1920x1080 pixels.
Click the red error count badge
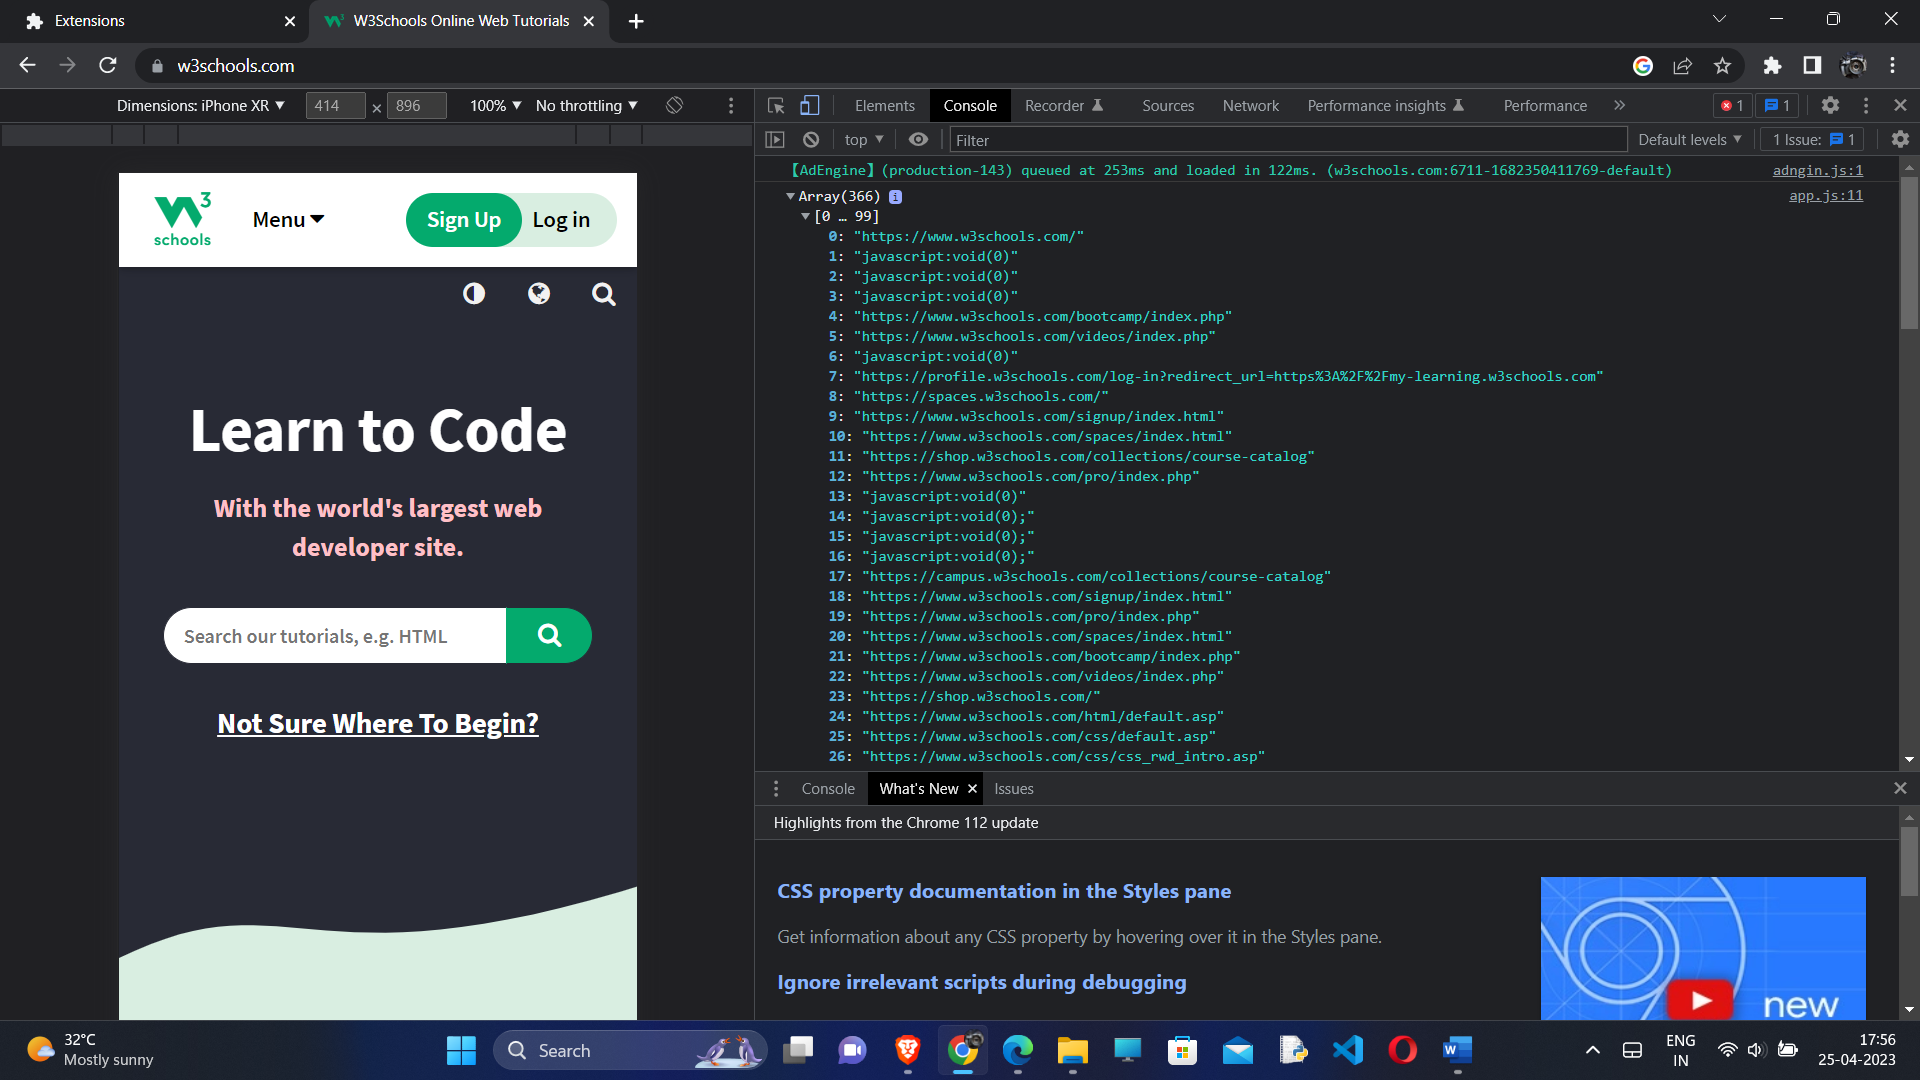coord(1732,105)
